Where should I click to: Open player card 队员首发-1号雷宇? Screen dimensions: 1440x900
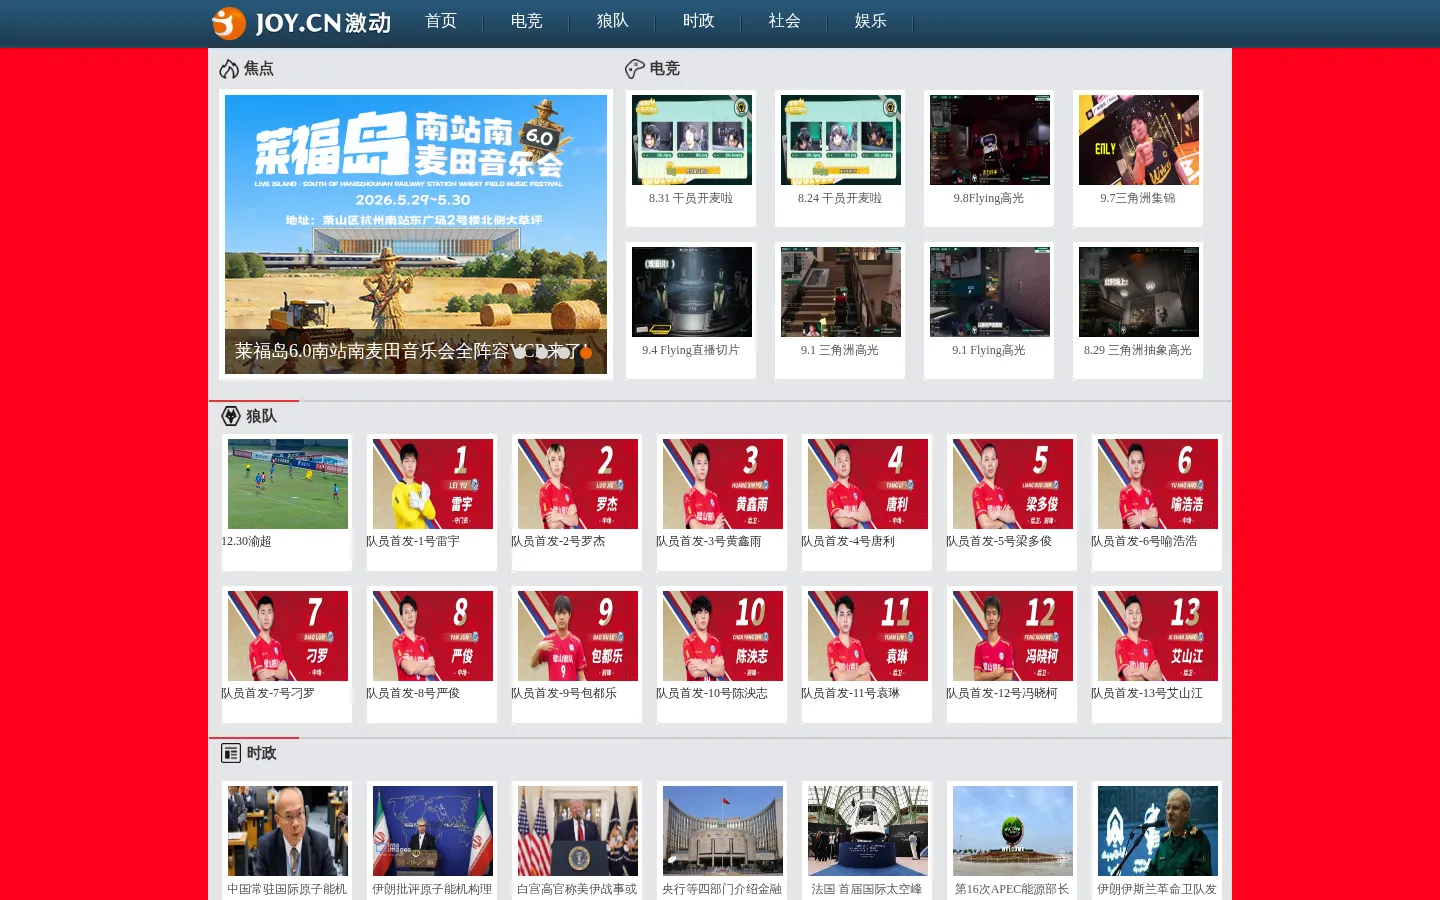(x=433, y=484)
